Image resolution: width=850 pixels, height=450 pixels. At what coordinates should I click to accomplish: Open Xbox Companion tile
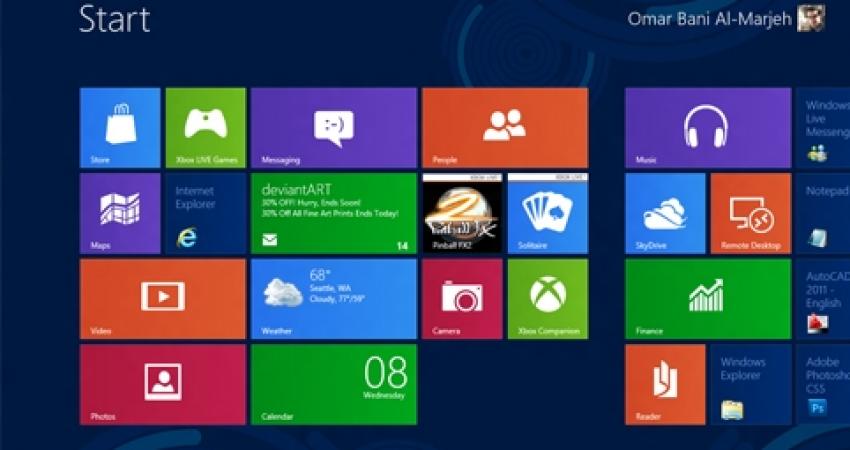pyautogui.click(x=548, y=299)
